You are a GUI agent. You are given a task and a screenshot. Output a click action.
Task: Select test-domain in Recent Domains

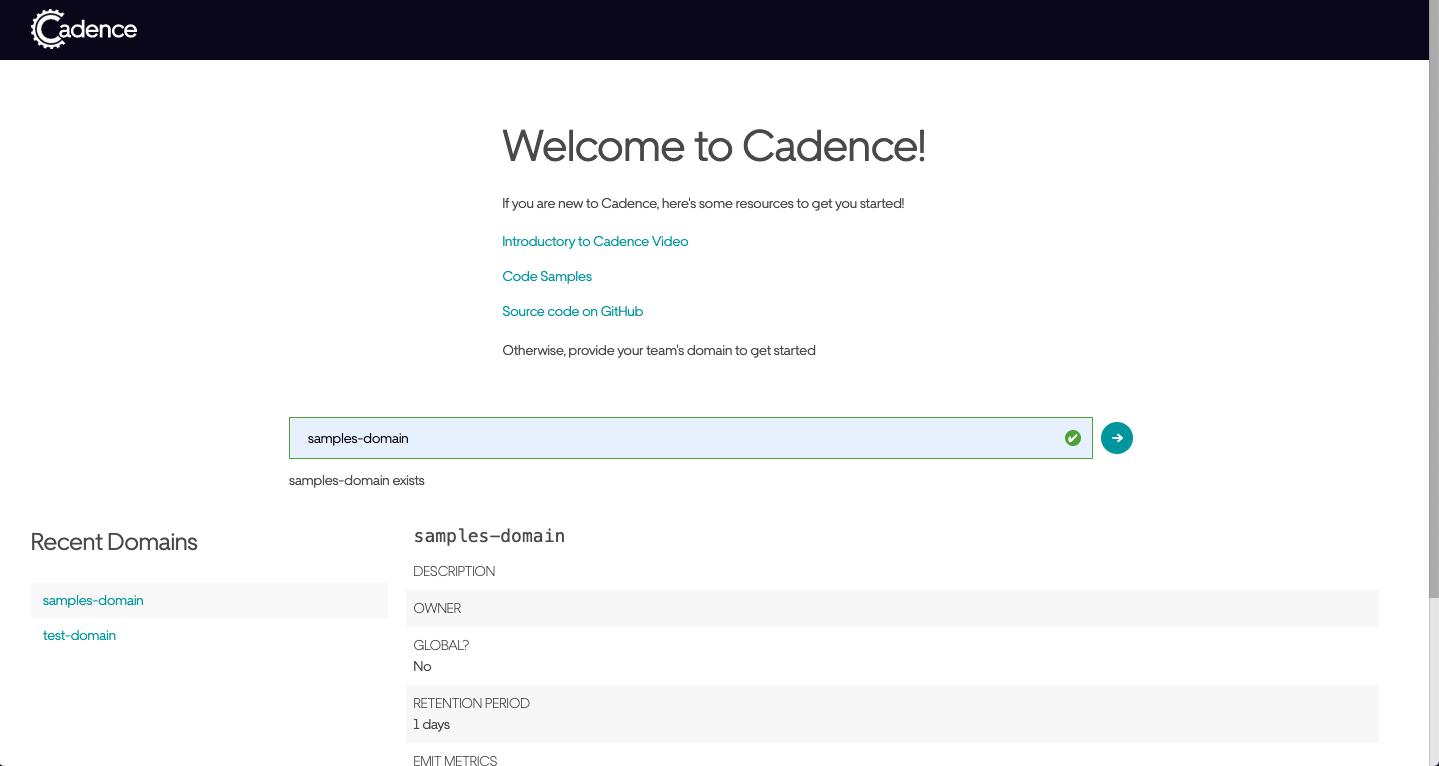[209, 635]
